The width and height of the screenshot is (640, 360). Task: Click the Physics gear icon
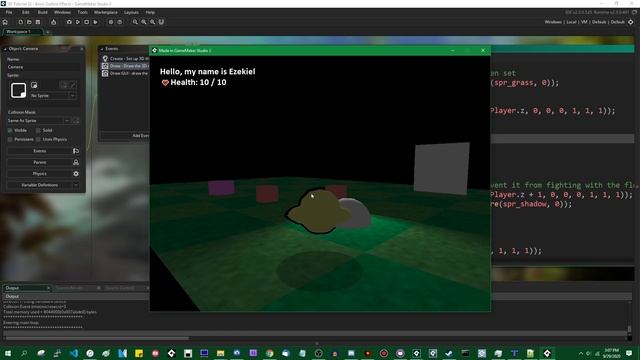[76, 174]
